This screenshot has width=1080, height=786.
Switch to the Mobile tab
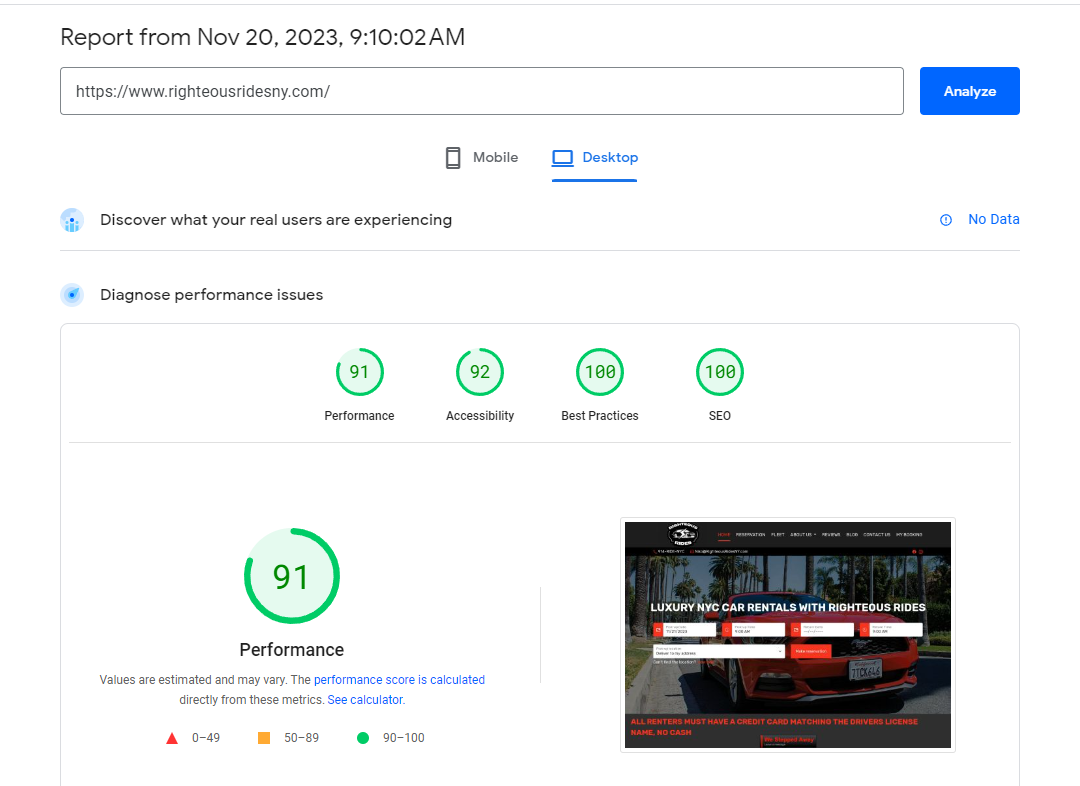click(481, 158)
